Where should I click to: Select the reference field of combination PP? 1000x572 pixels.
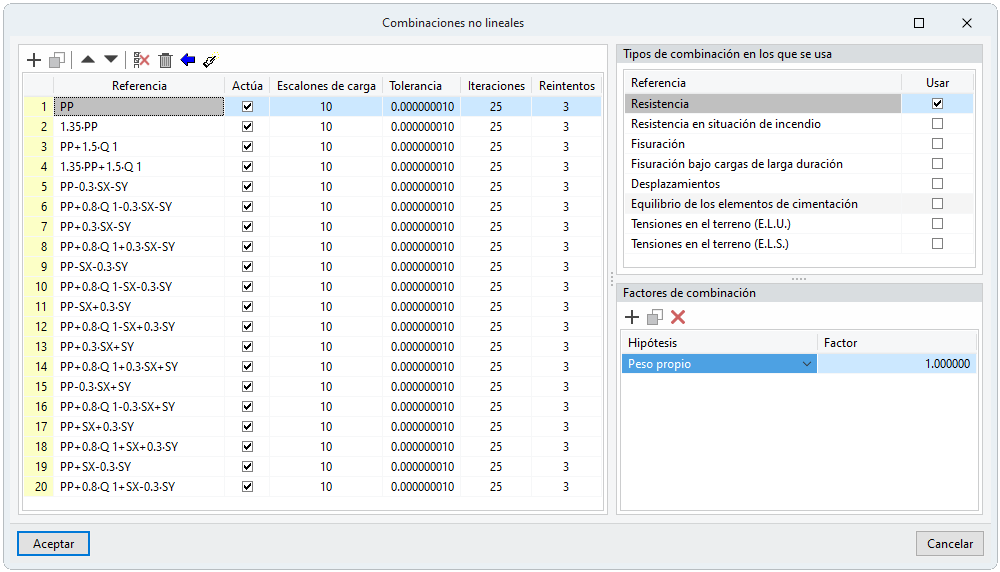tap(139, 106)
